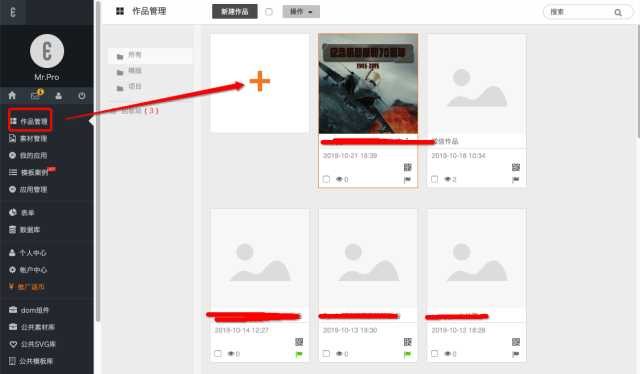
Task: Open the 微信作品 placeholder thumbnail
Action: (476, 84)
